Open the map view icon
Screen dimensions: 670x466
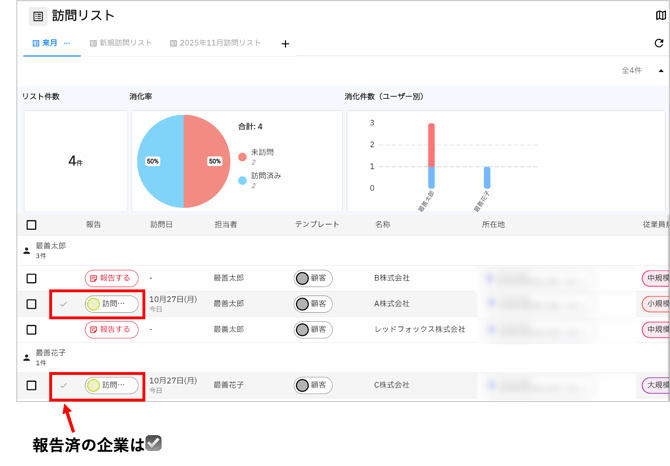click(x=660, y=16)
